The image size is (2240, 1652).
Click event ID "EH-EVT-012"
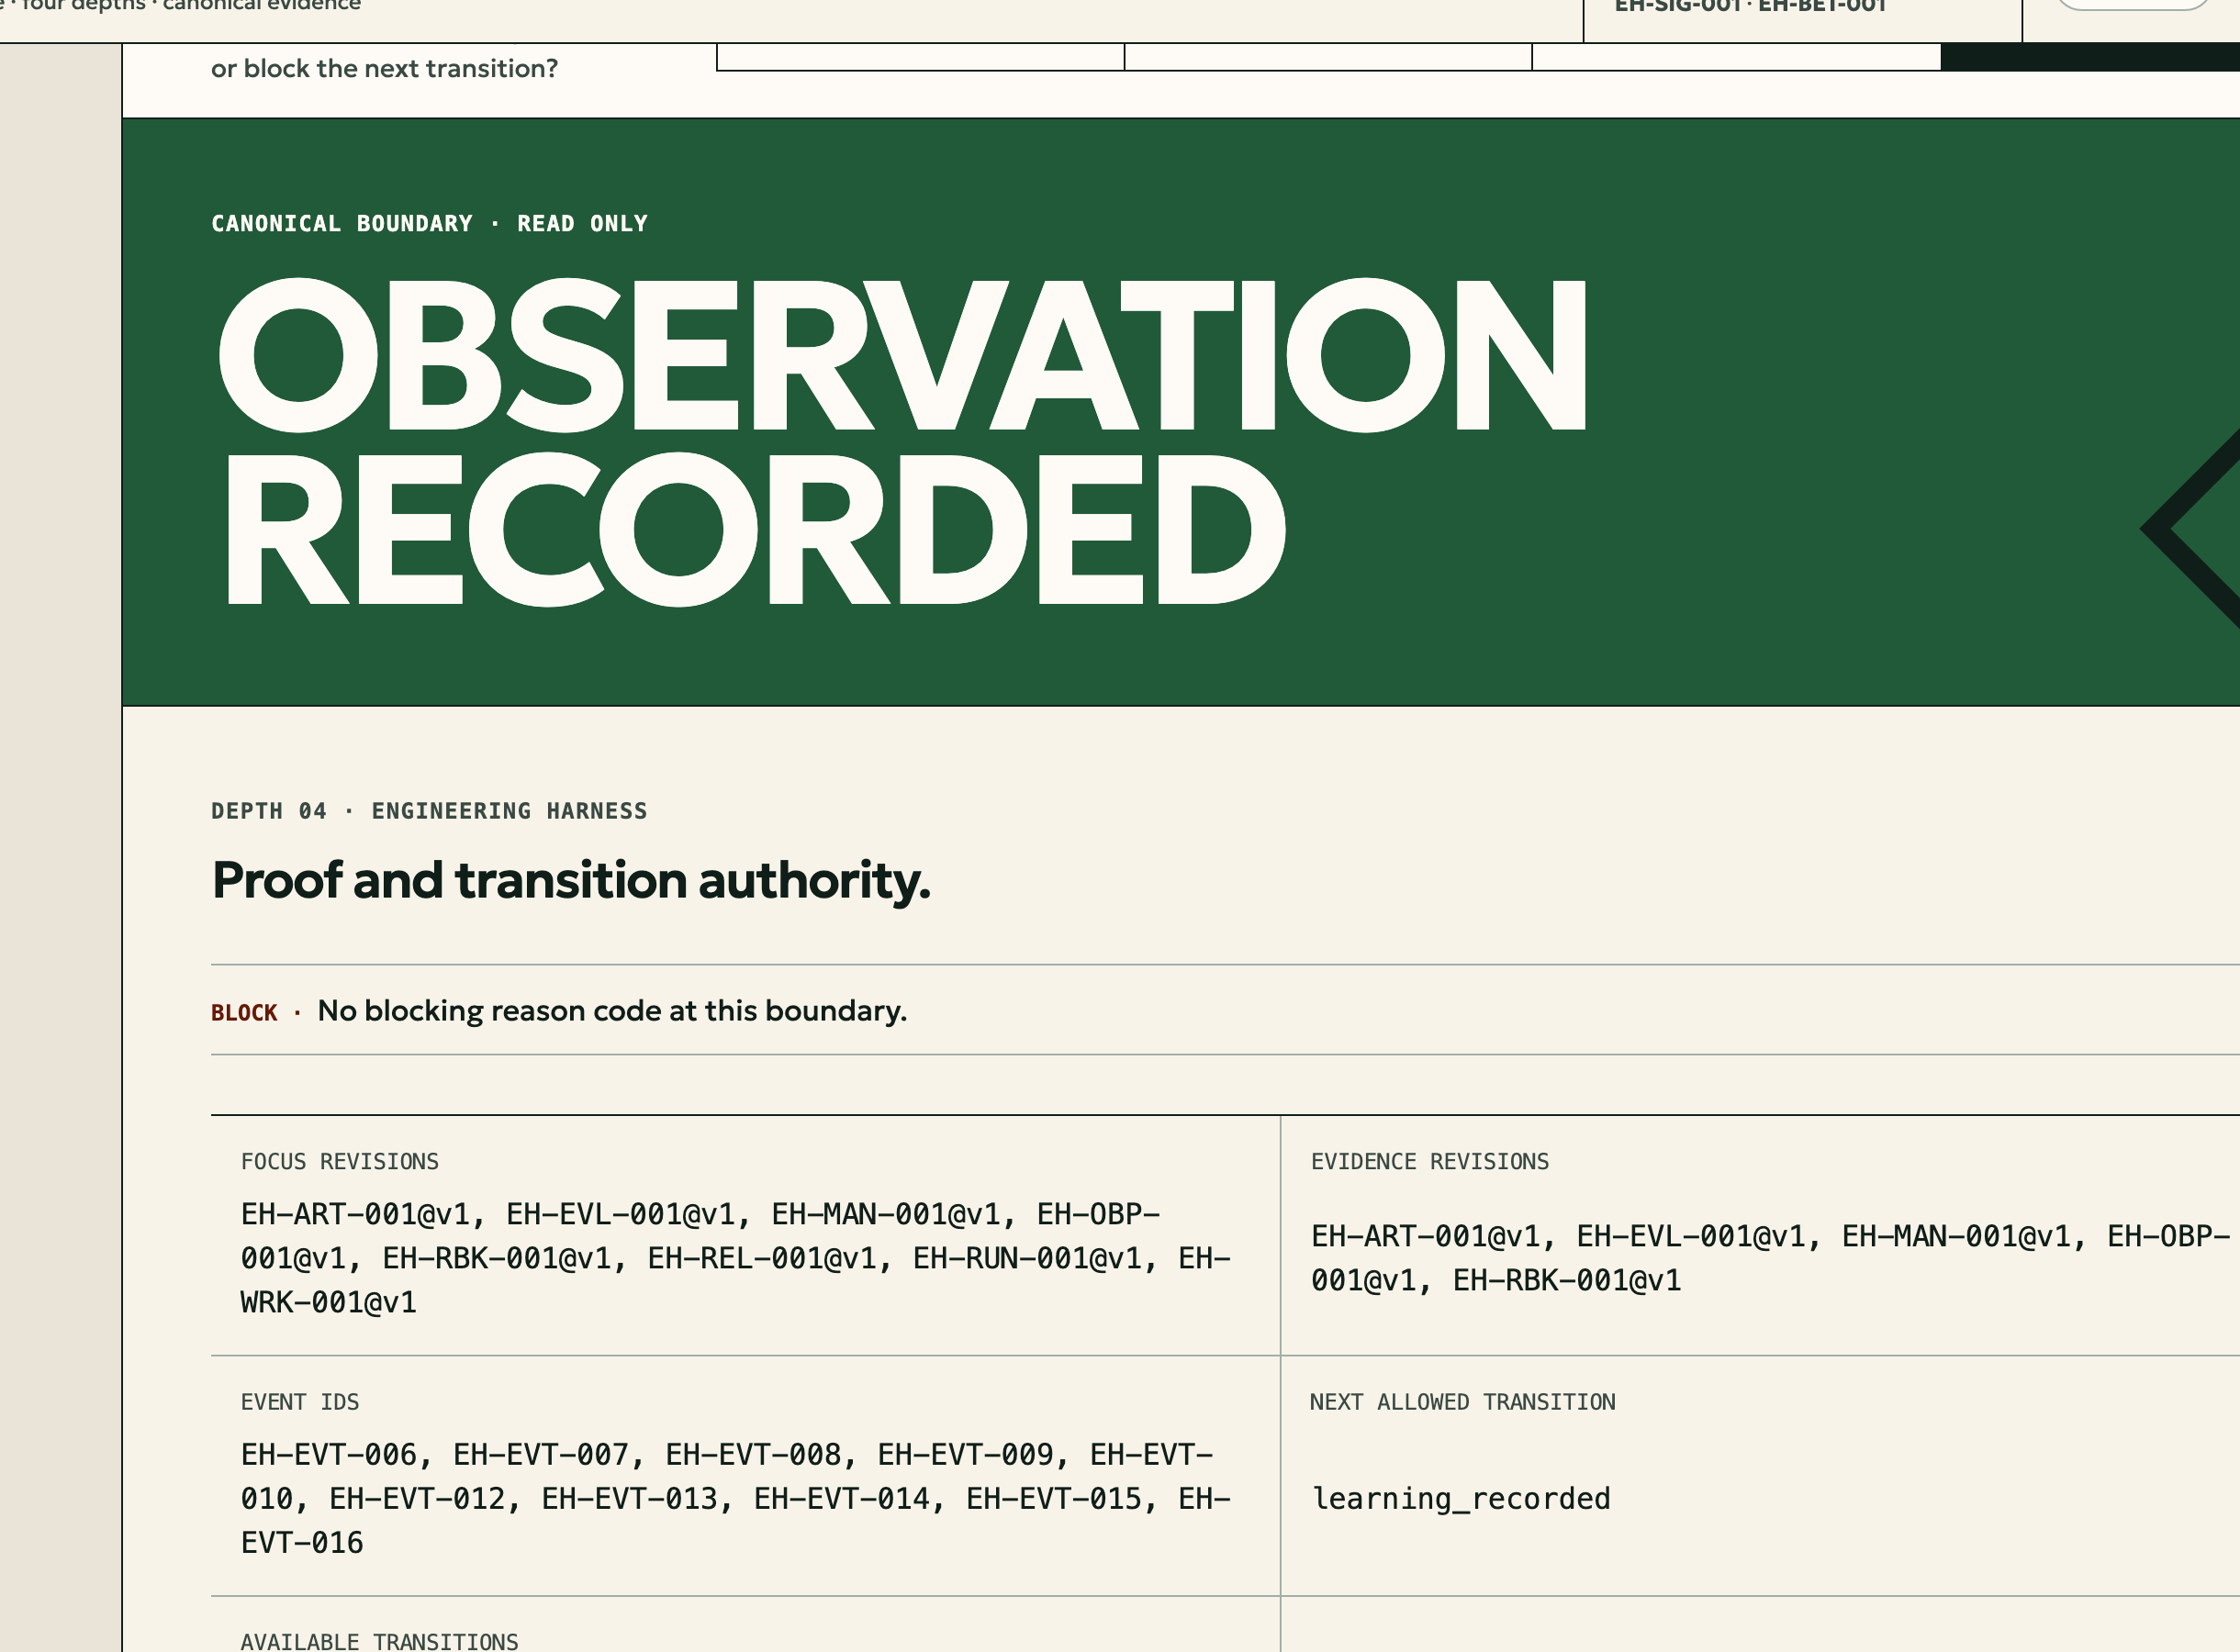tap(417, 1498)
